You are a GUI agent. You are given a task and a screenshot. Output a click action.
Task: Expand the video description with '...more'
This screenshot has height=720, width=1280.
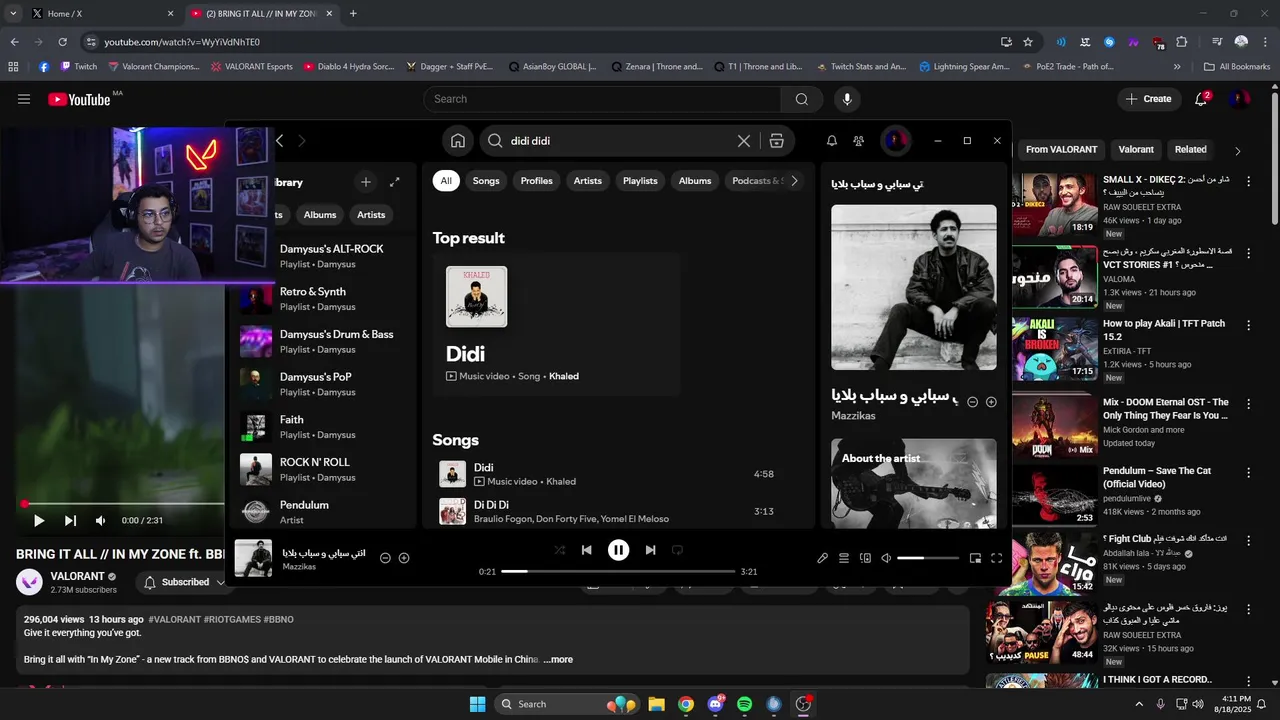[x=558, y=660]
